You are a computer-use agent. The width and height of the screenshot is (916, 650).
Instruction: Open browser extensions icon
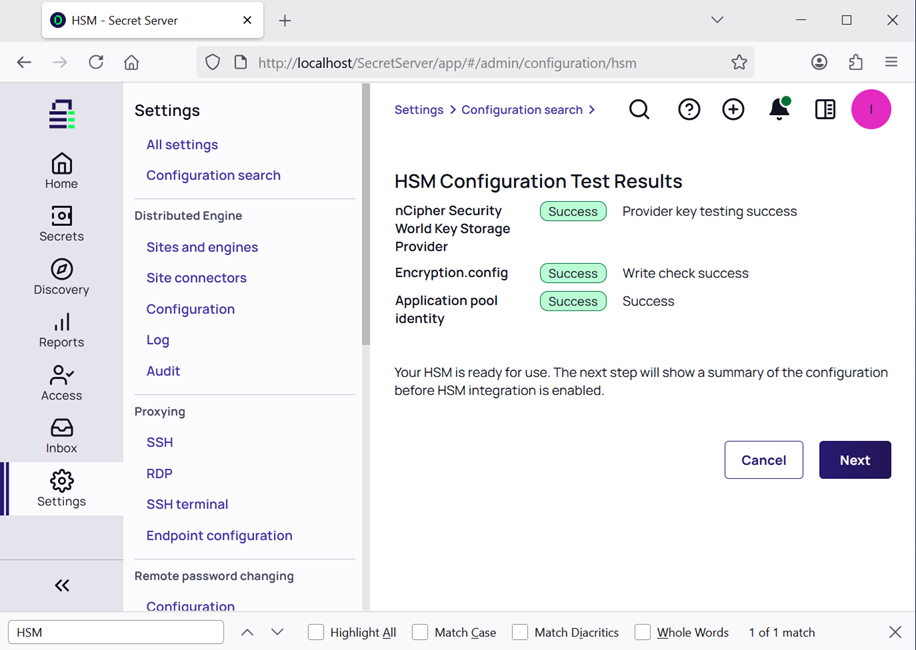point(855,62)
